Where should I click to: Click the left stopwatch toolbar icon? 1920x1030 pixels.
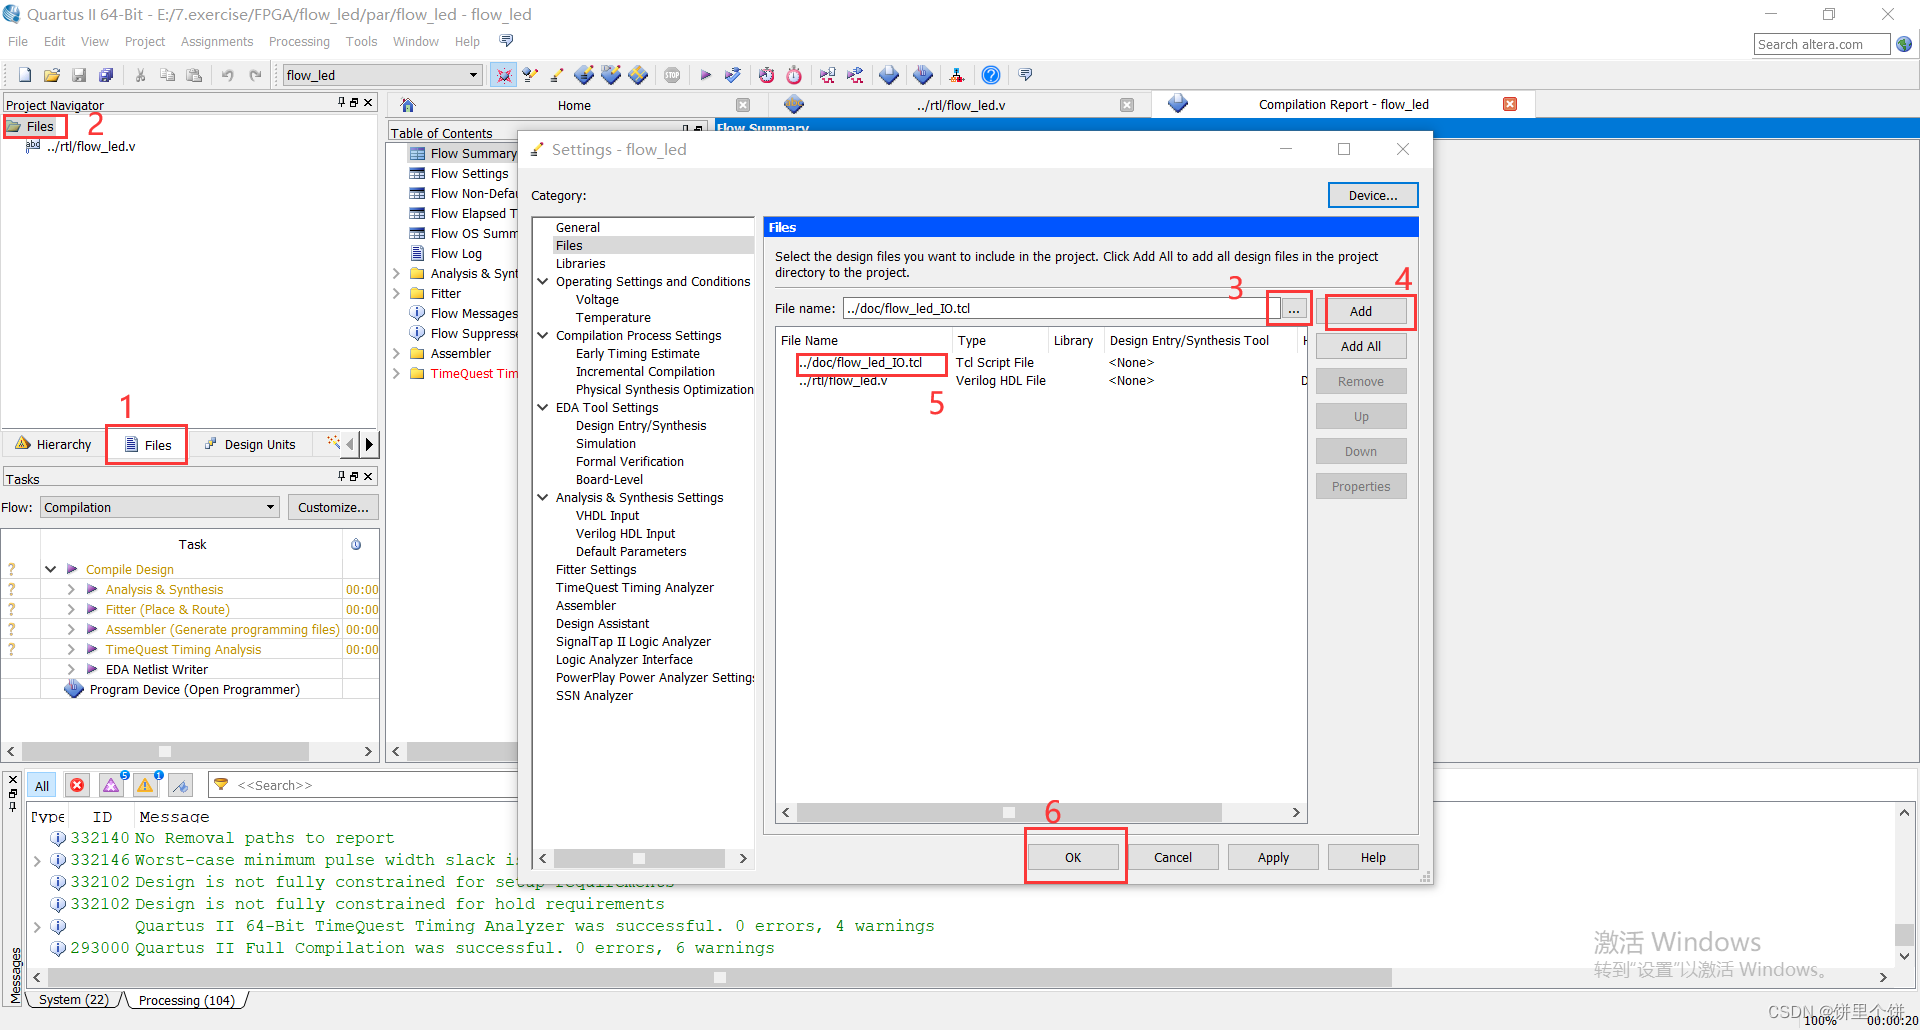click(766, 75)
